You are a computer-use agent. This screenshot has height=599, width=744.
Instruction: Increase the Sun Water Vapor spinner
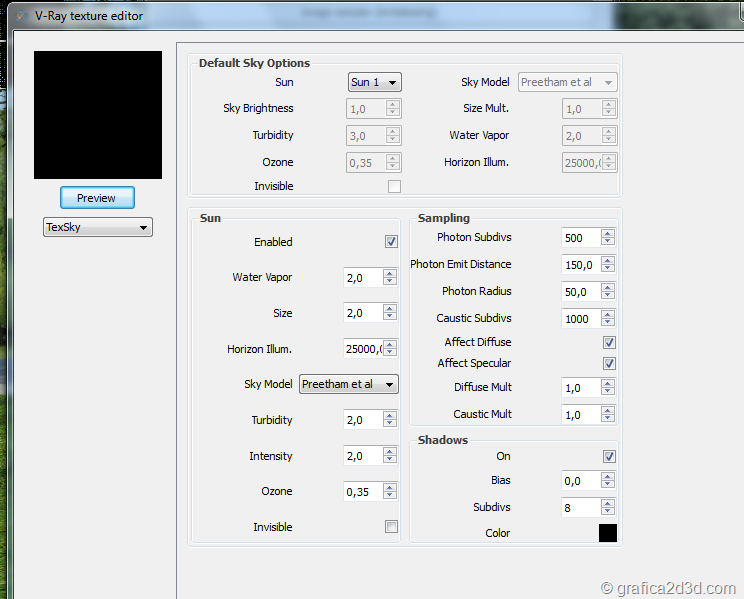coord(390,273)
